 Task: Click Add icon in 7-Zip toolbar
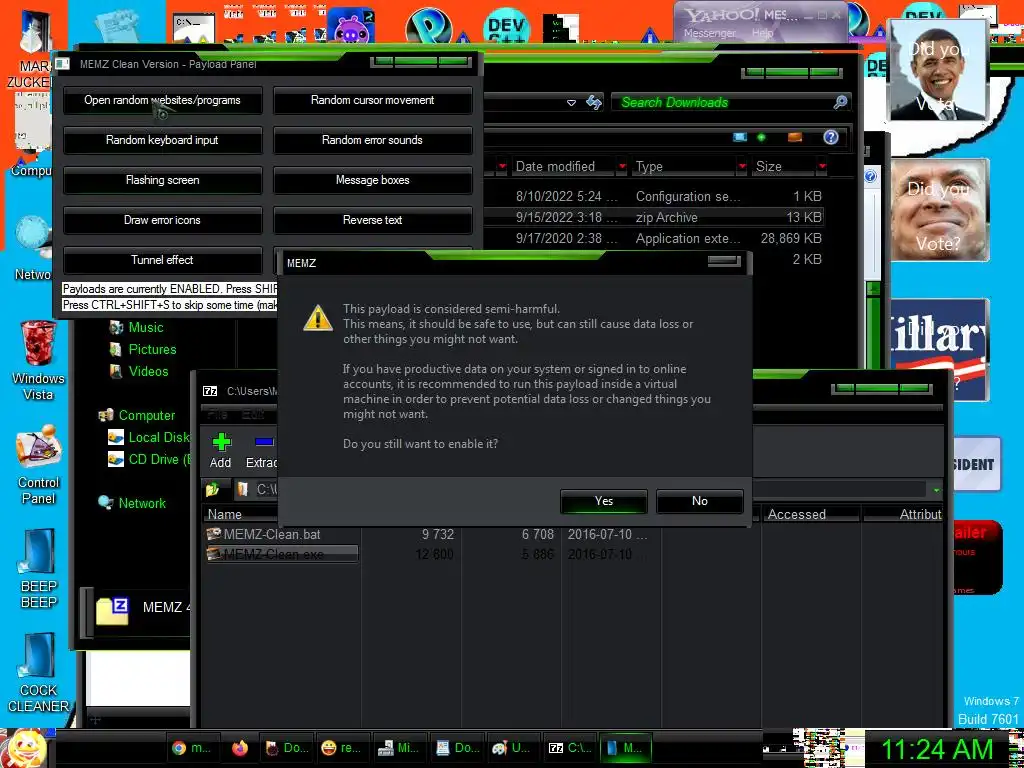[x=221, y=442]
